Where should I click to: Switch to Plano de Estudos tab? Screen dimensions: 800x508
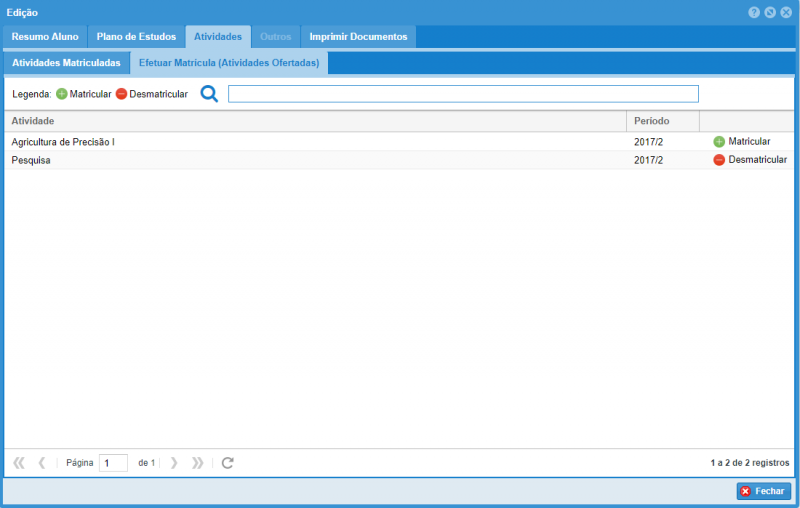click(x=136, y=37)
